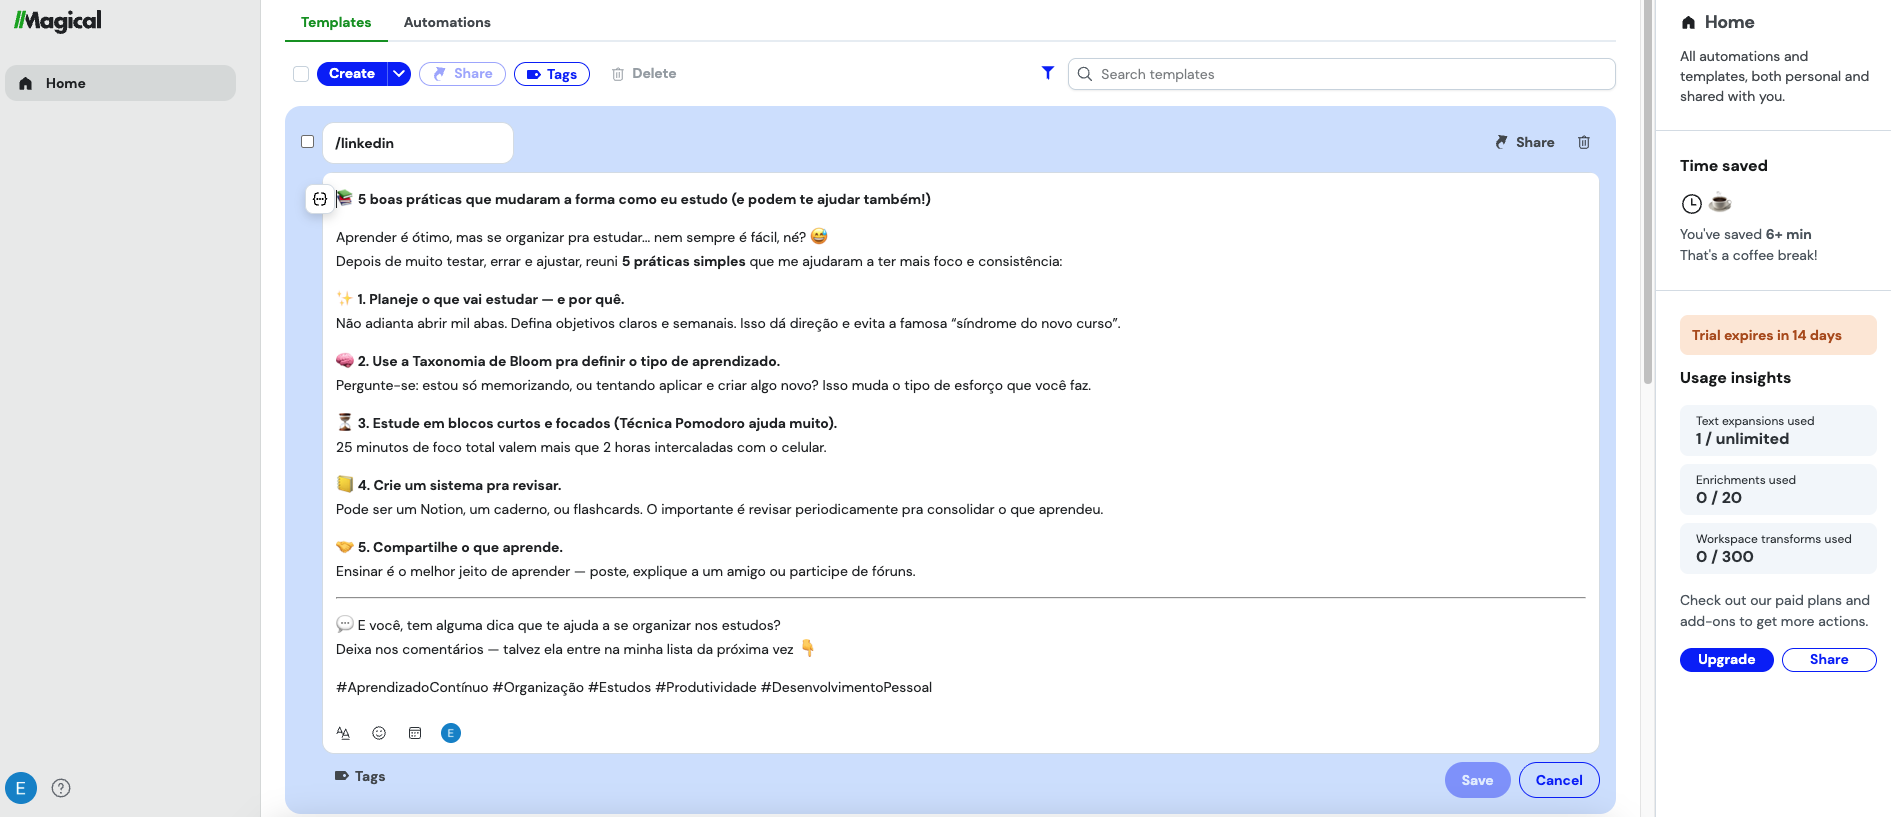The image size is (1891, 817).
Task: Focus the Search templates field
Action: (x=1342, y=74)
